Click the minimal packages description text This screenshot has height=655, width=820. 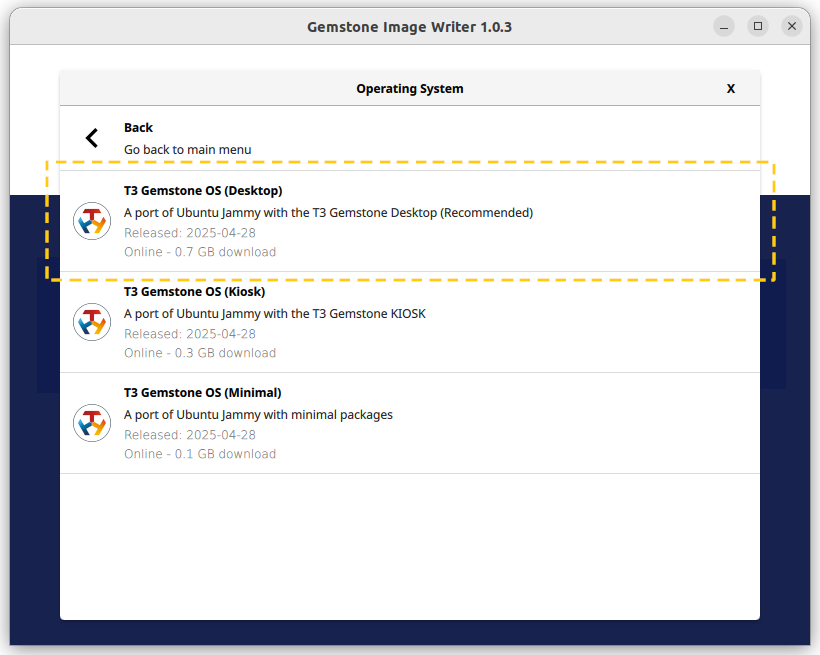point(258,415)
